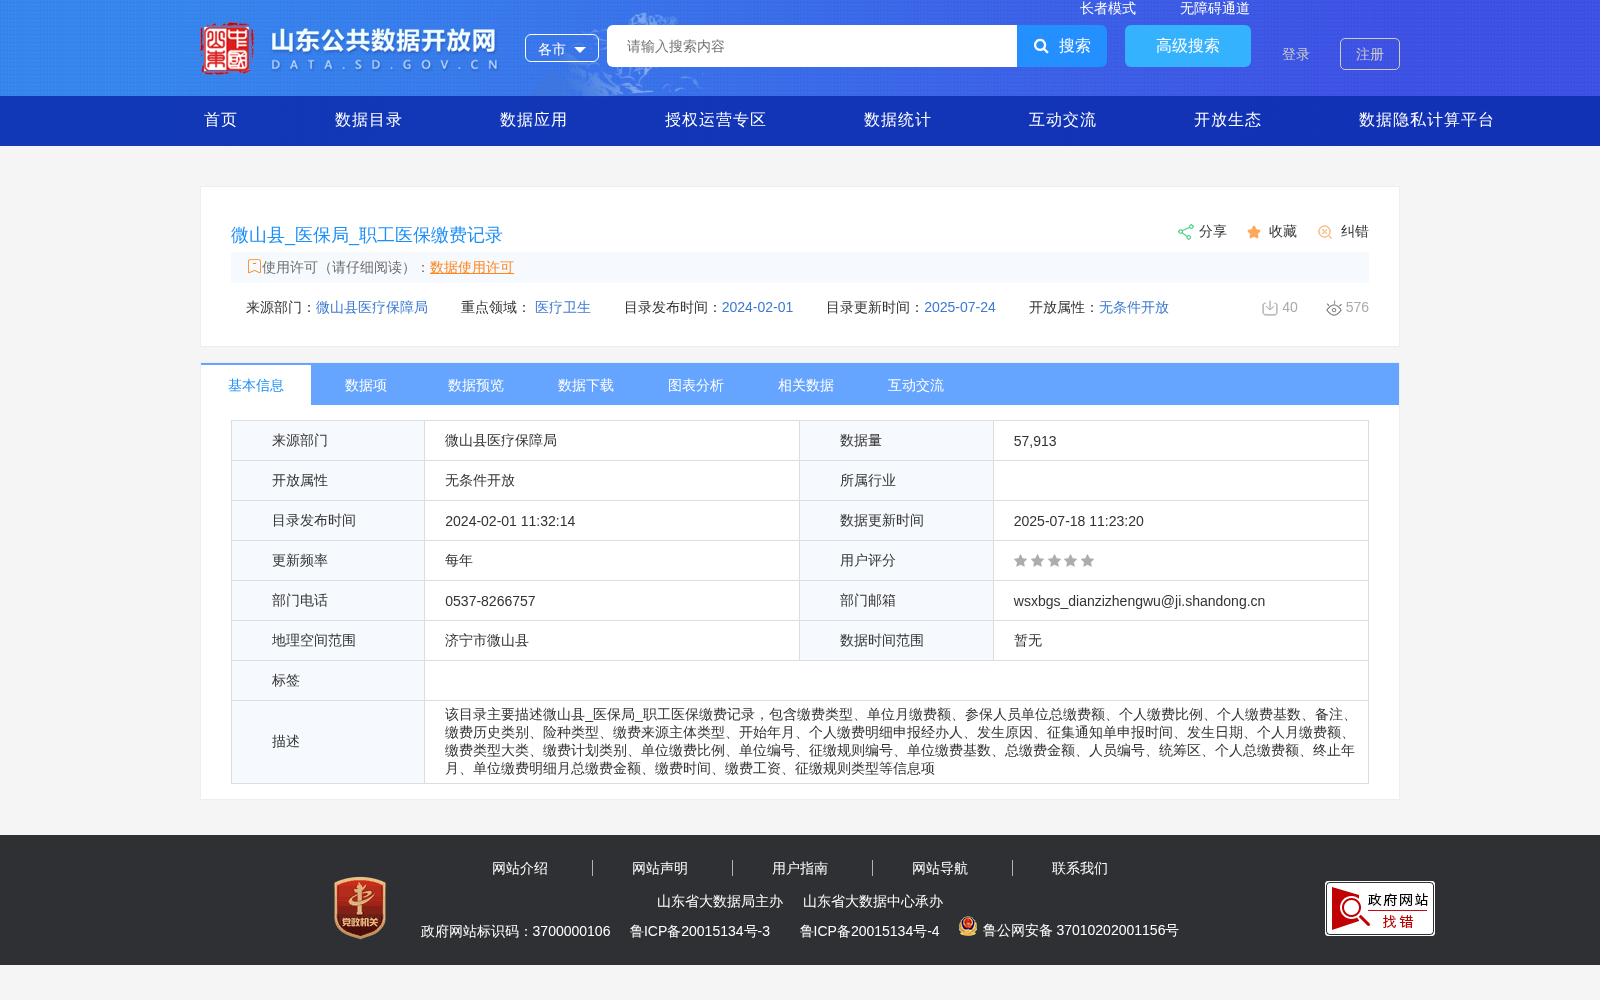Open 授权运营专区 in navigation bar

pos(715,120)
